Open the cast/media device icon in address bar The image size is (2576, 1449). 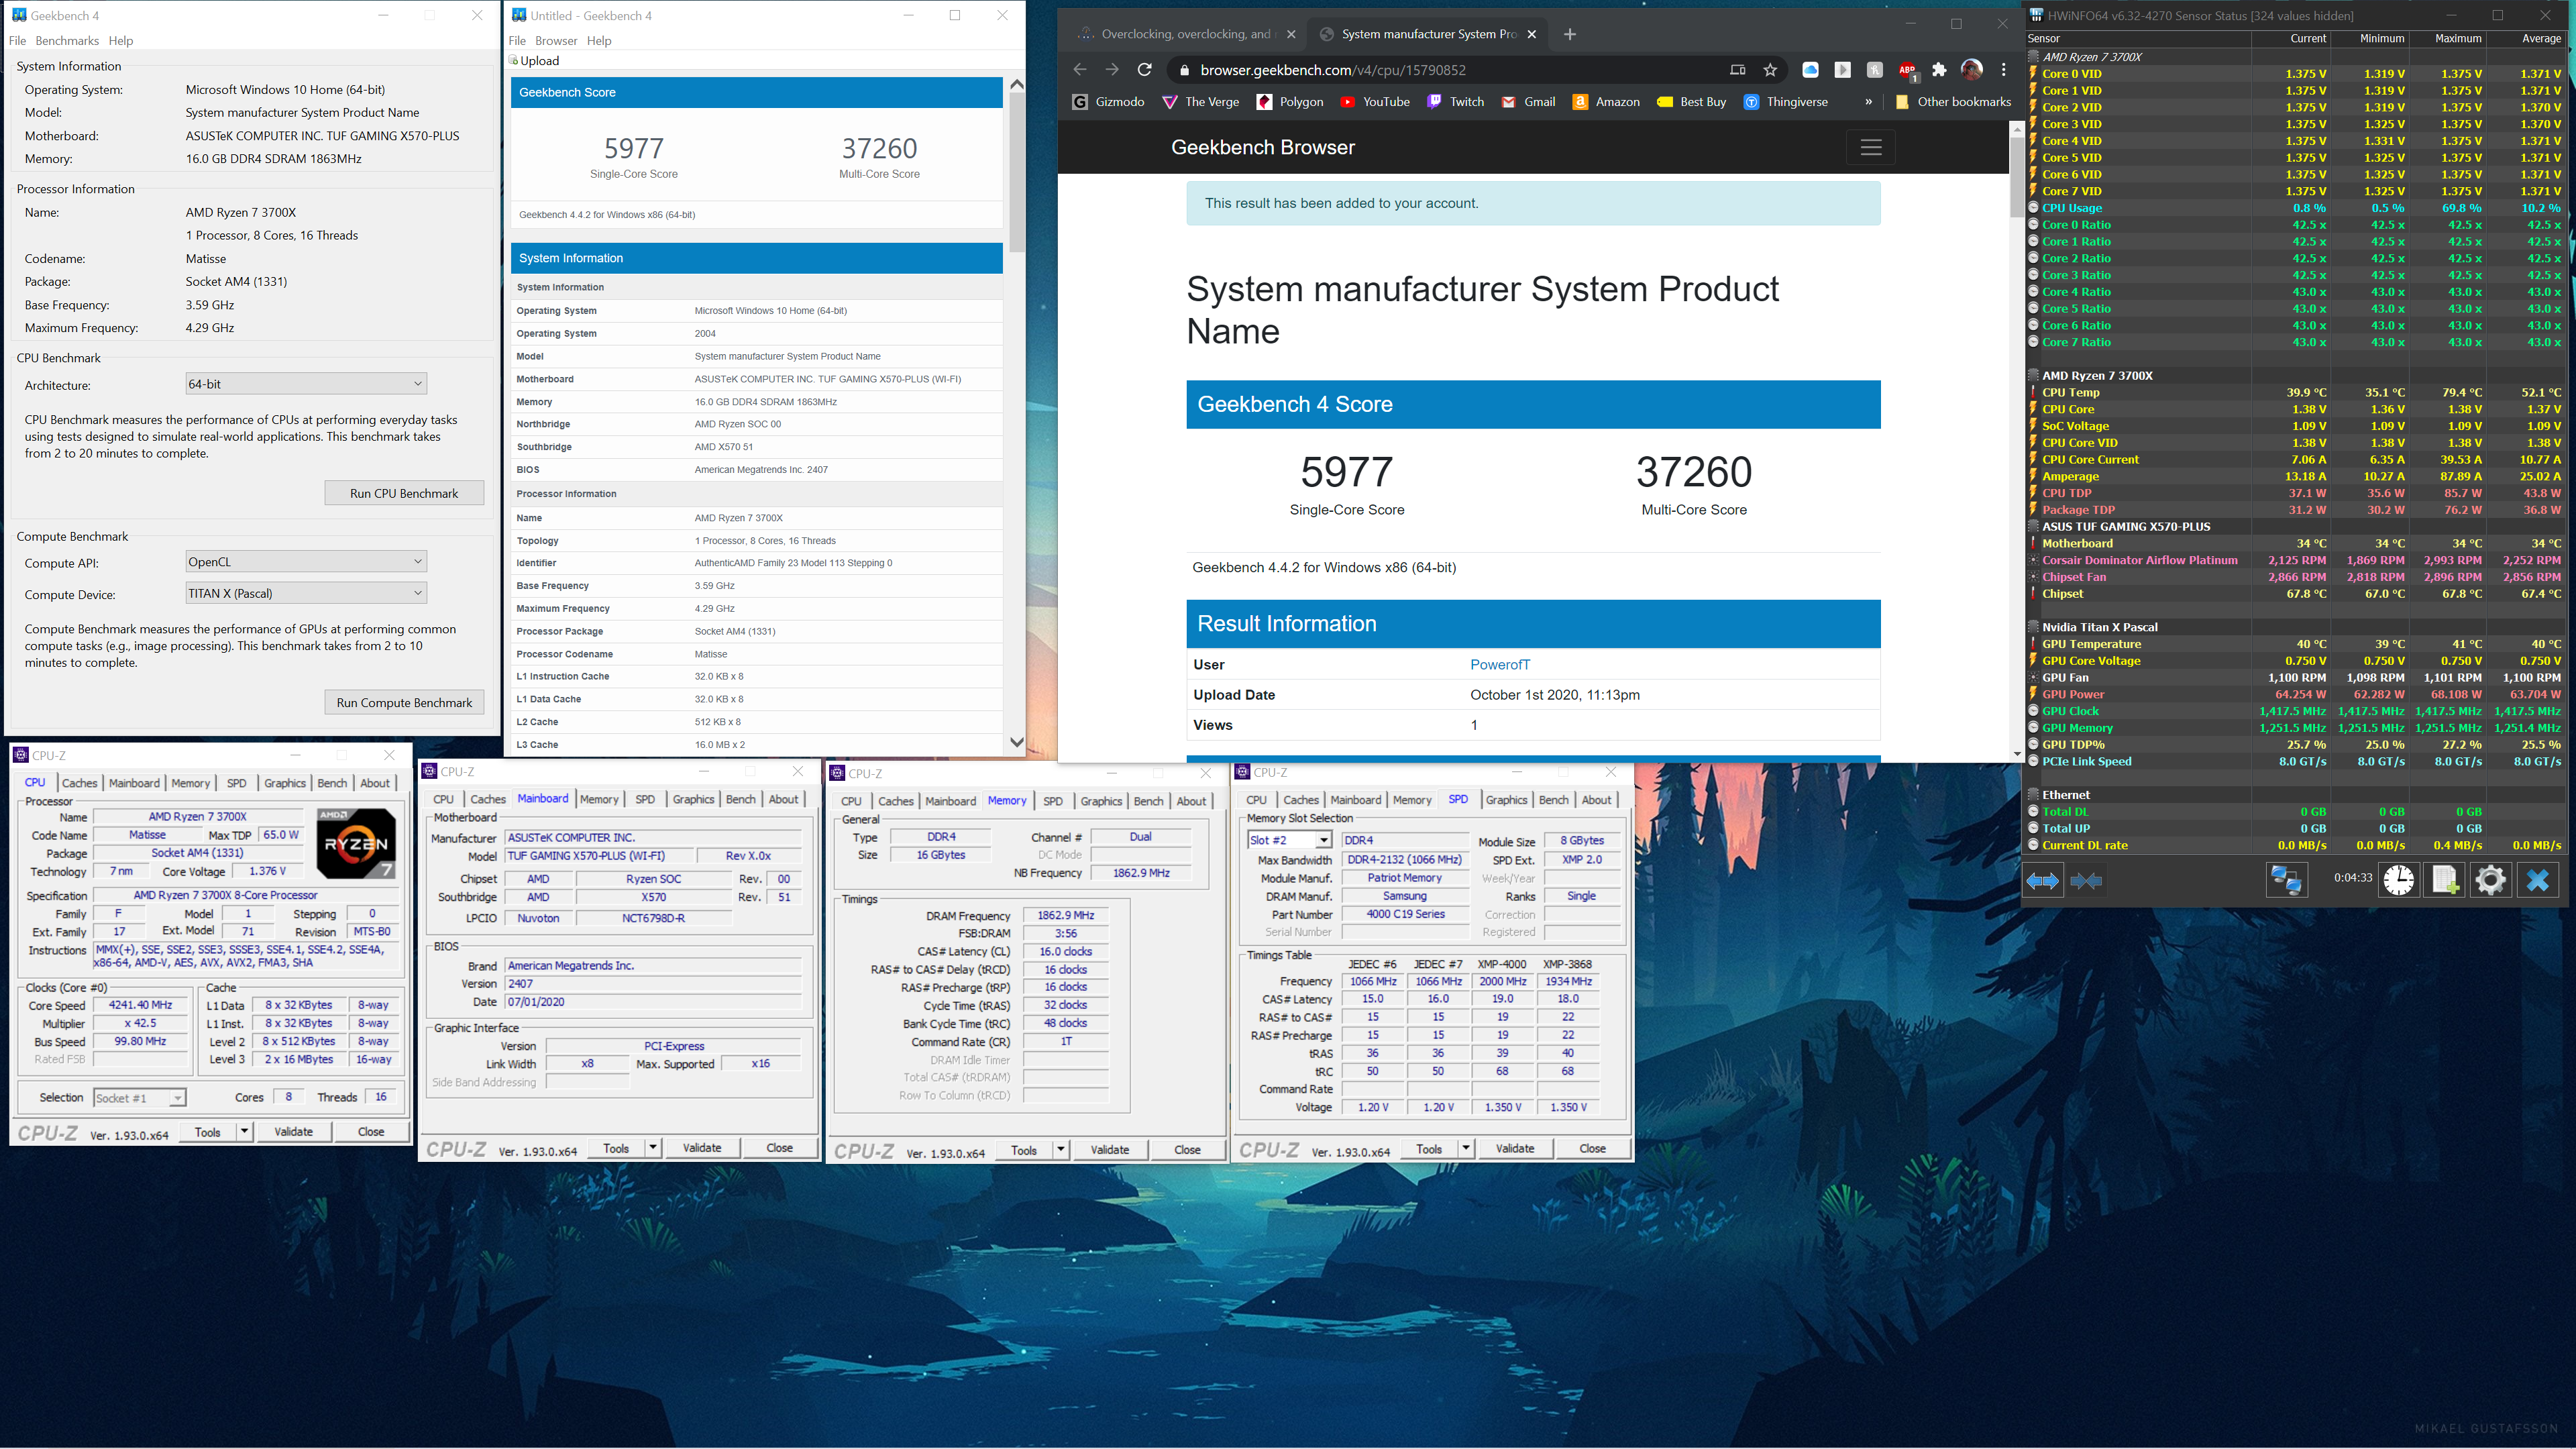click(1738, 70)
